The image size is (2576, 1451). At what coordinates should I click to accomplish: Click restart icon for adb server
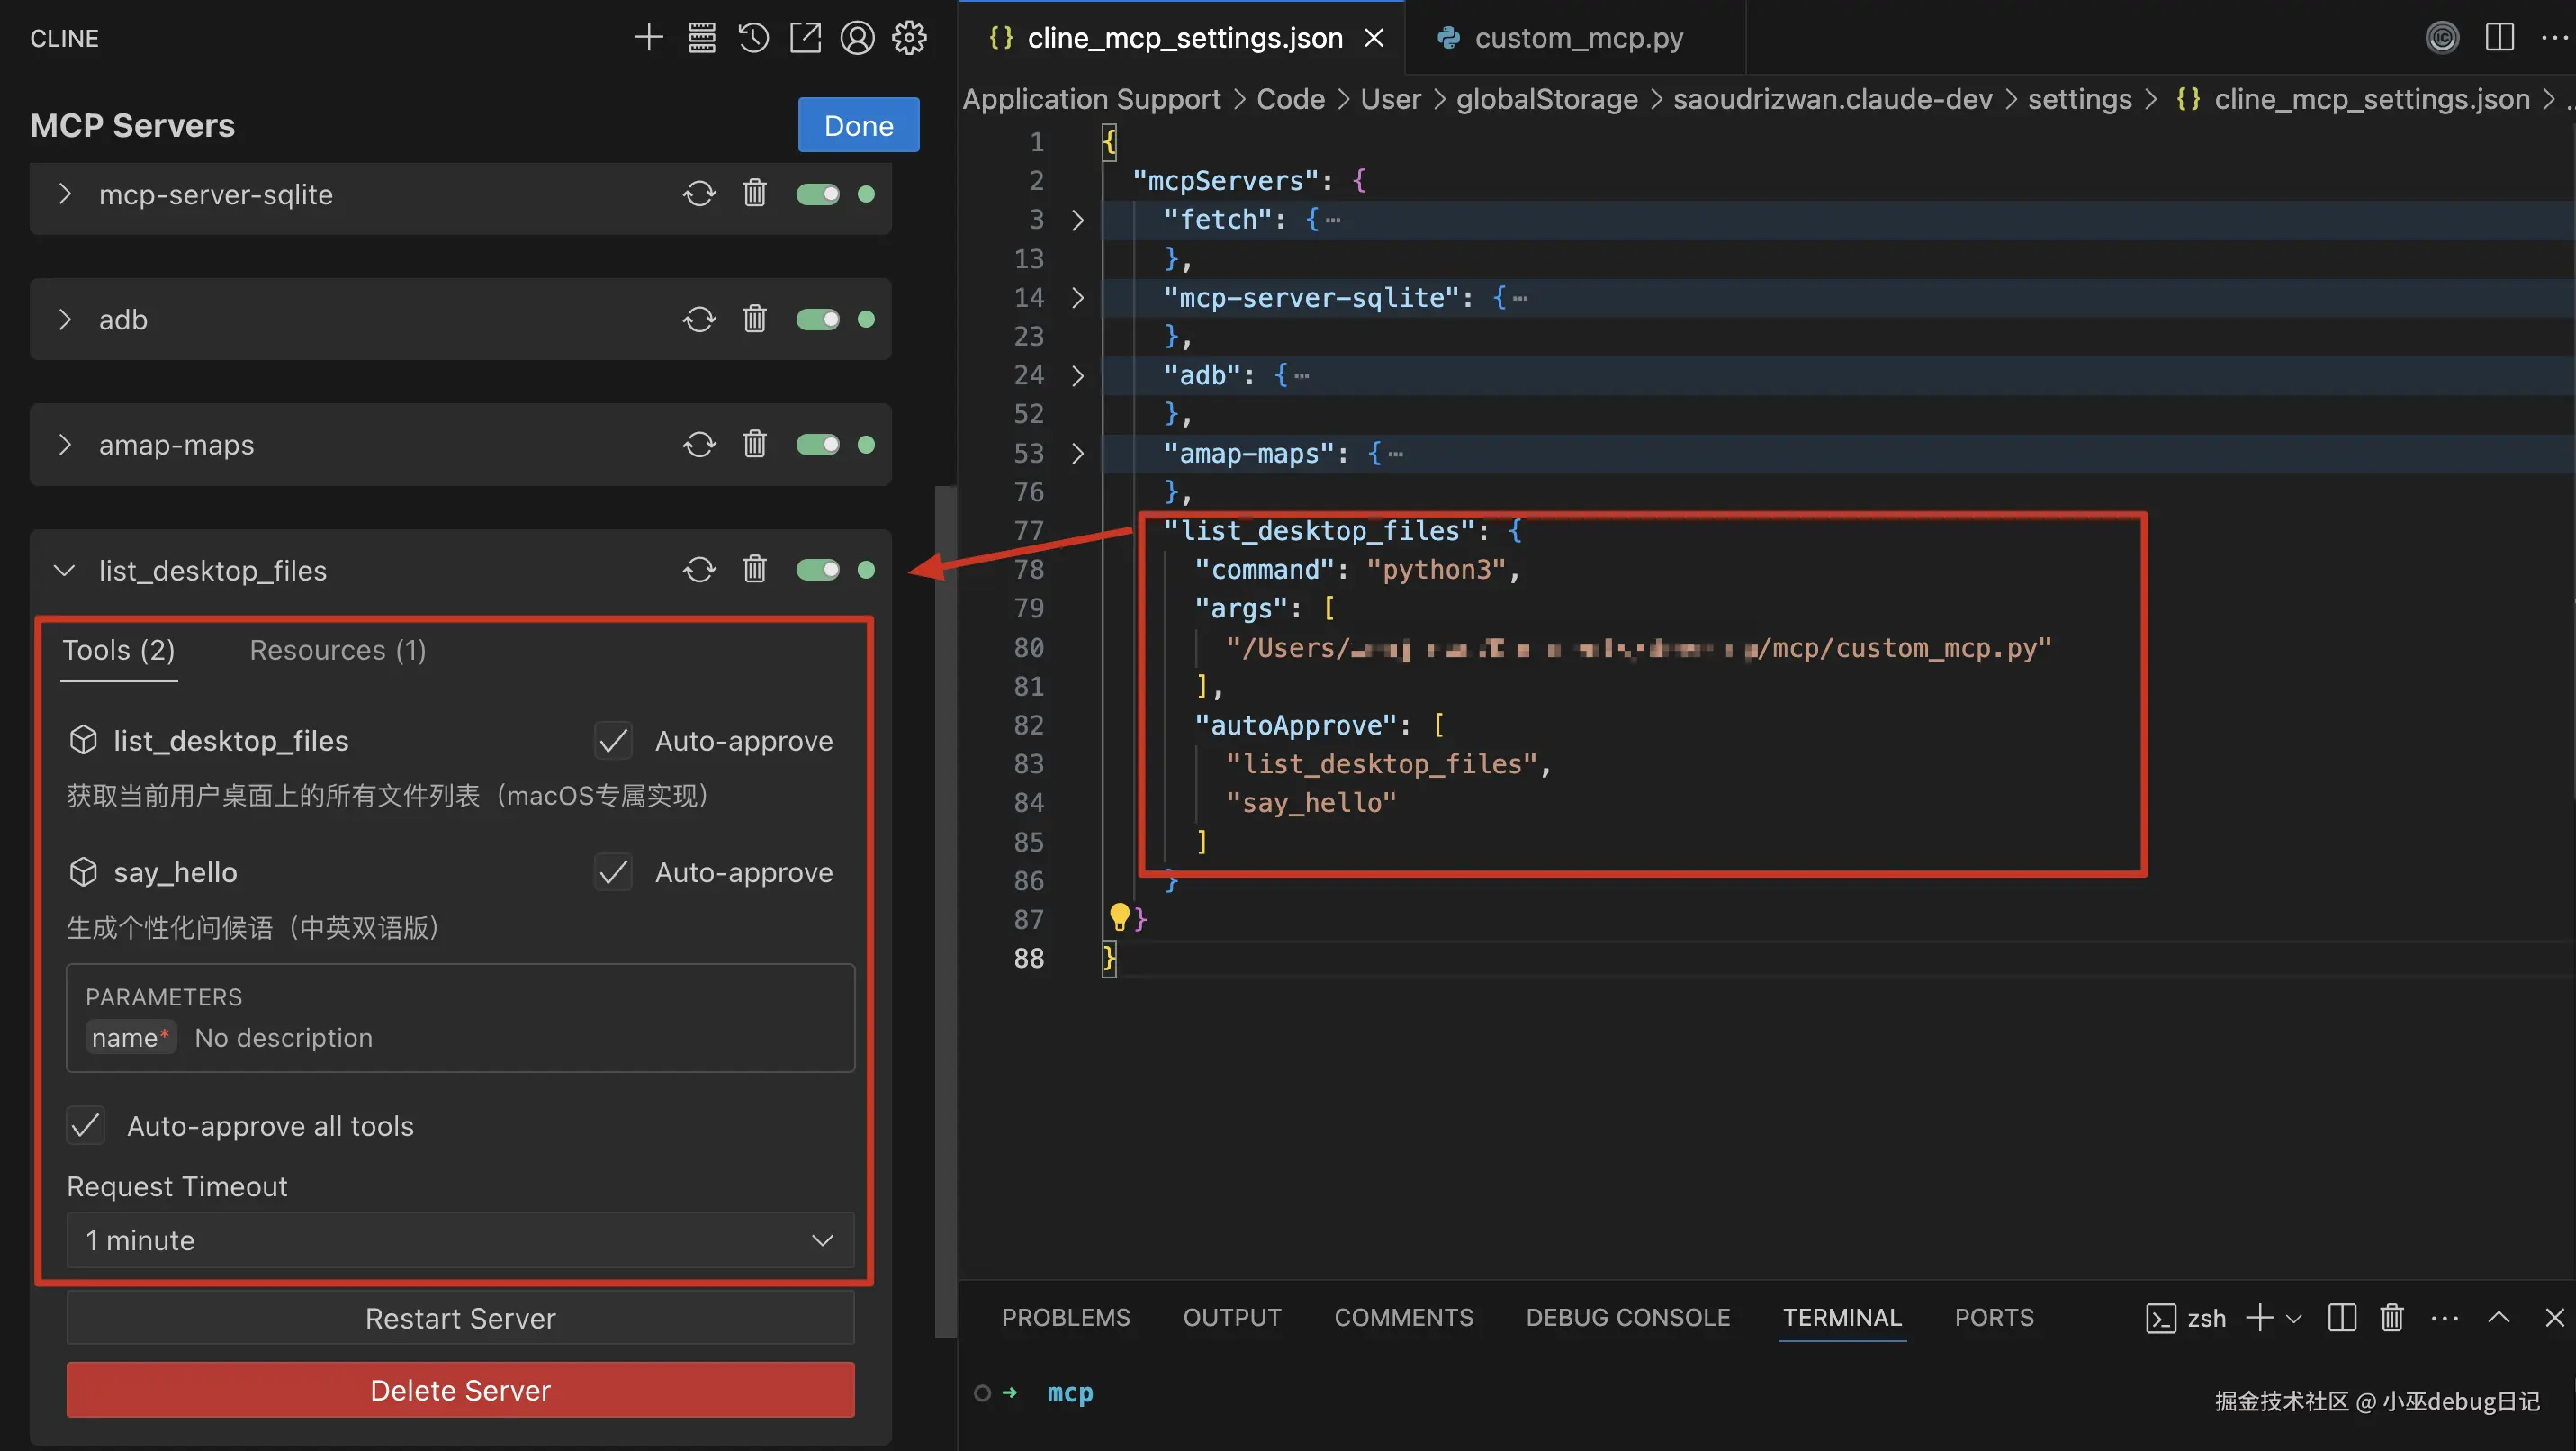[699, 320]
